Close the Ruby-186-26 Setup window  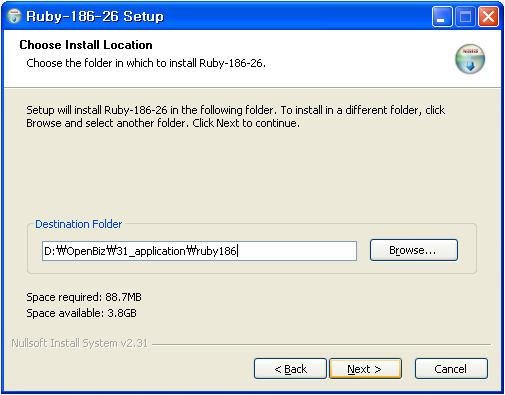(x=488, y=16)
